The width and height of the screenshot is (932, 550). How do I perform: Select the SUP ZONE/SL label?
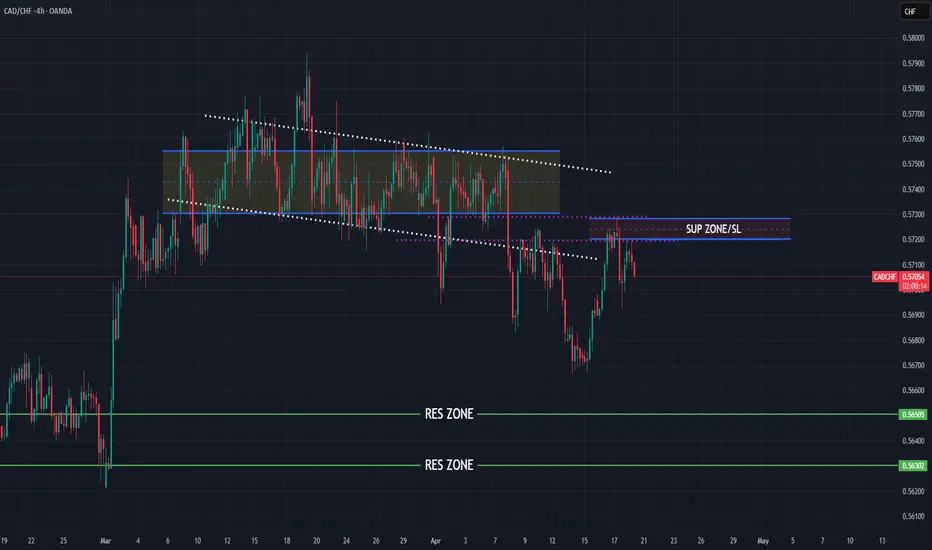(713, 229)
